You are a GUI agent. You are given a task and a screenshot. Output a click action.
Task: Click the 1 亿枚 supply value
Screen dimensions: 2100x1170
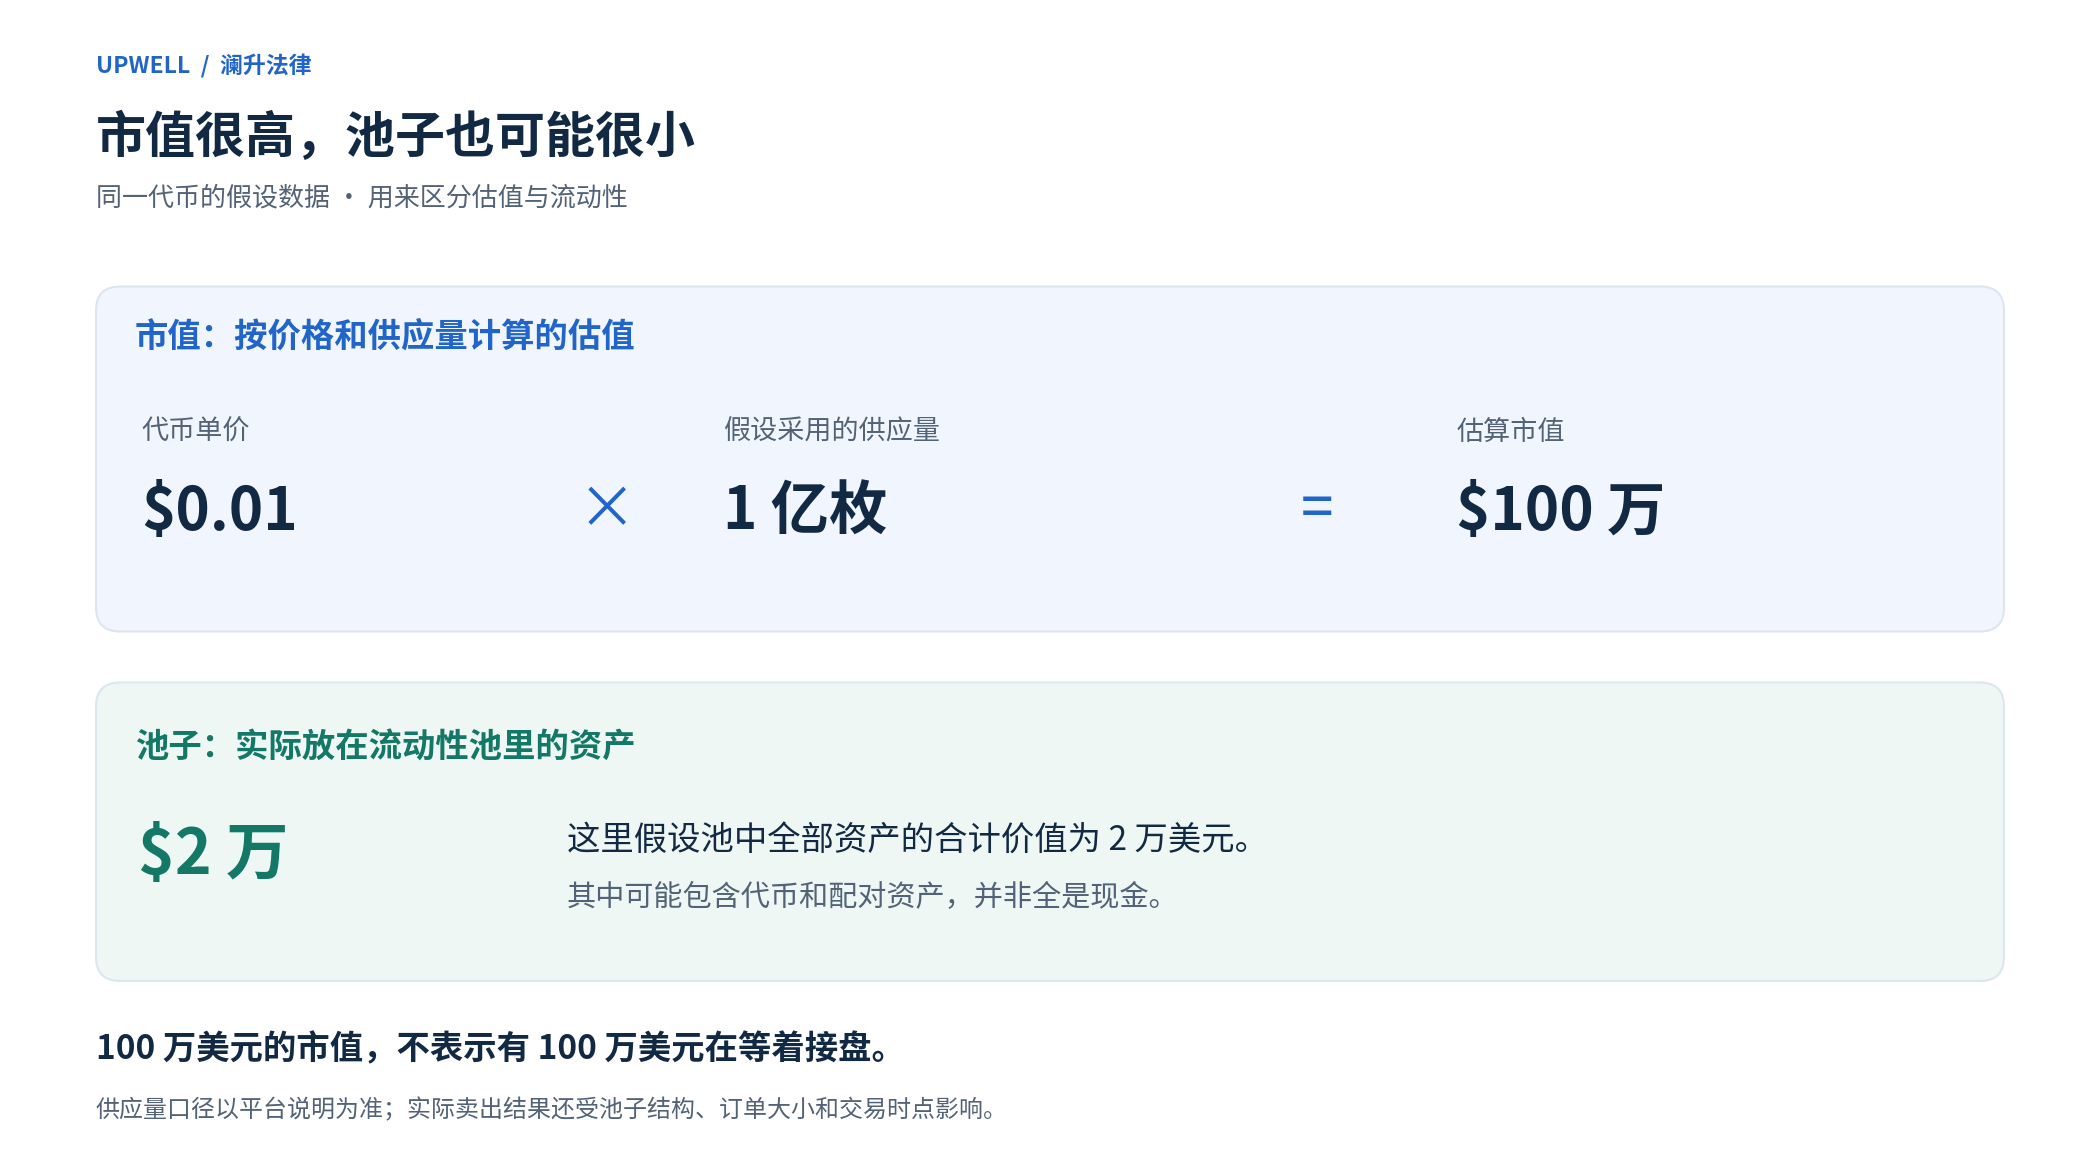click(805, 508)
